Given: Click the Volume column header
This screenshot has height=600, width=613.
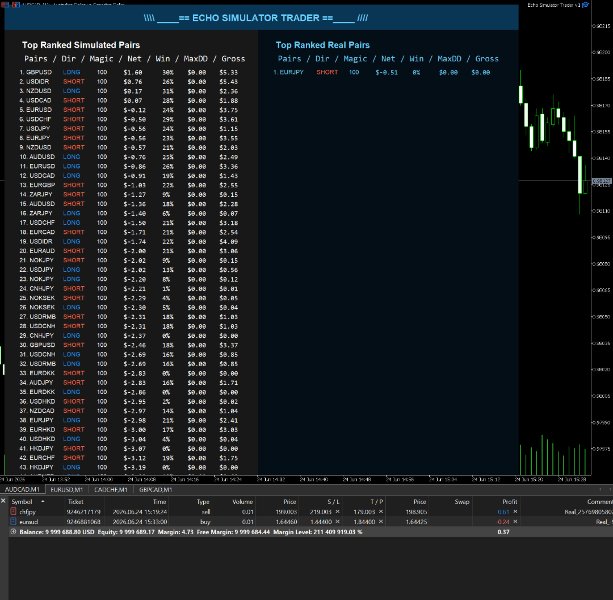Looking at the screenshot, I should click(243, 501).
